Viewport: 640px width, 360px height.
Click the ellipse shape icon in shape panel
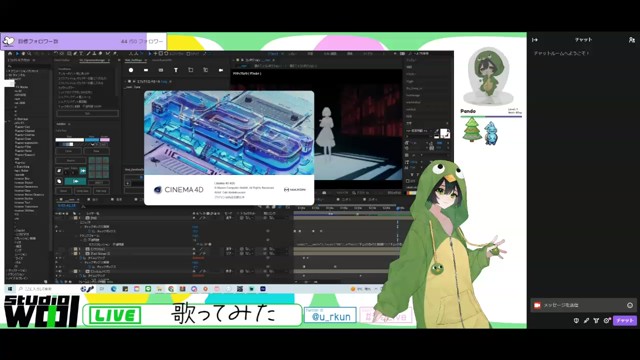[131, 70]
